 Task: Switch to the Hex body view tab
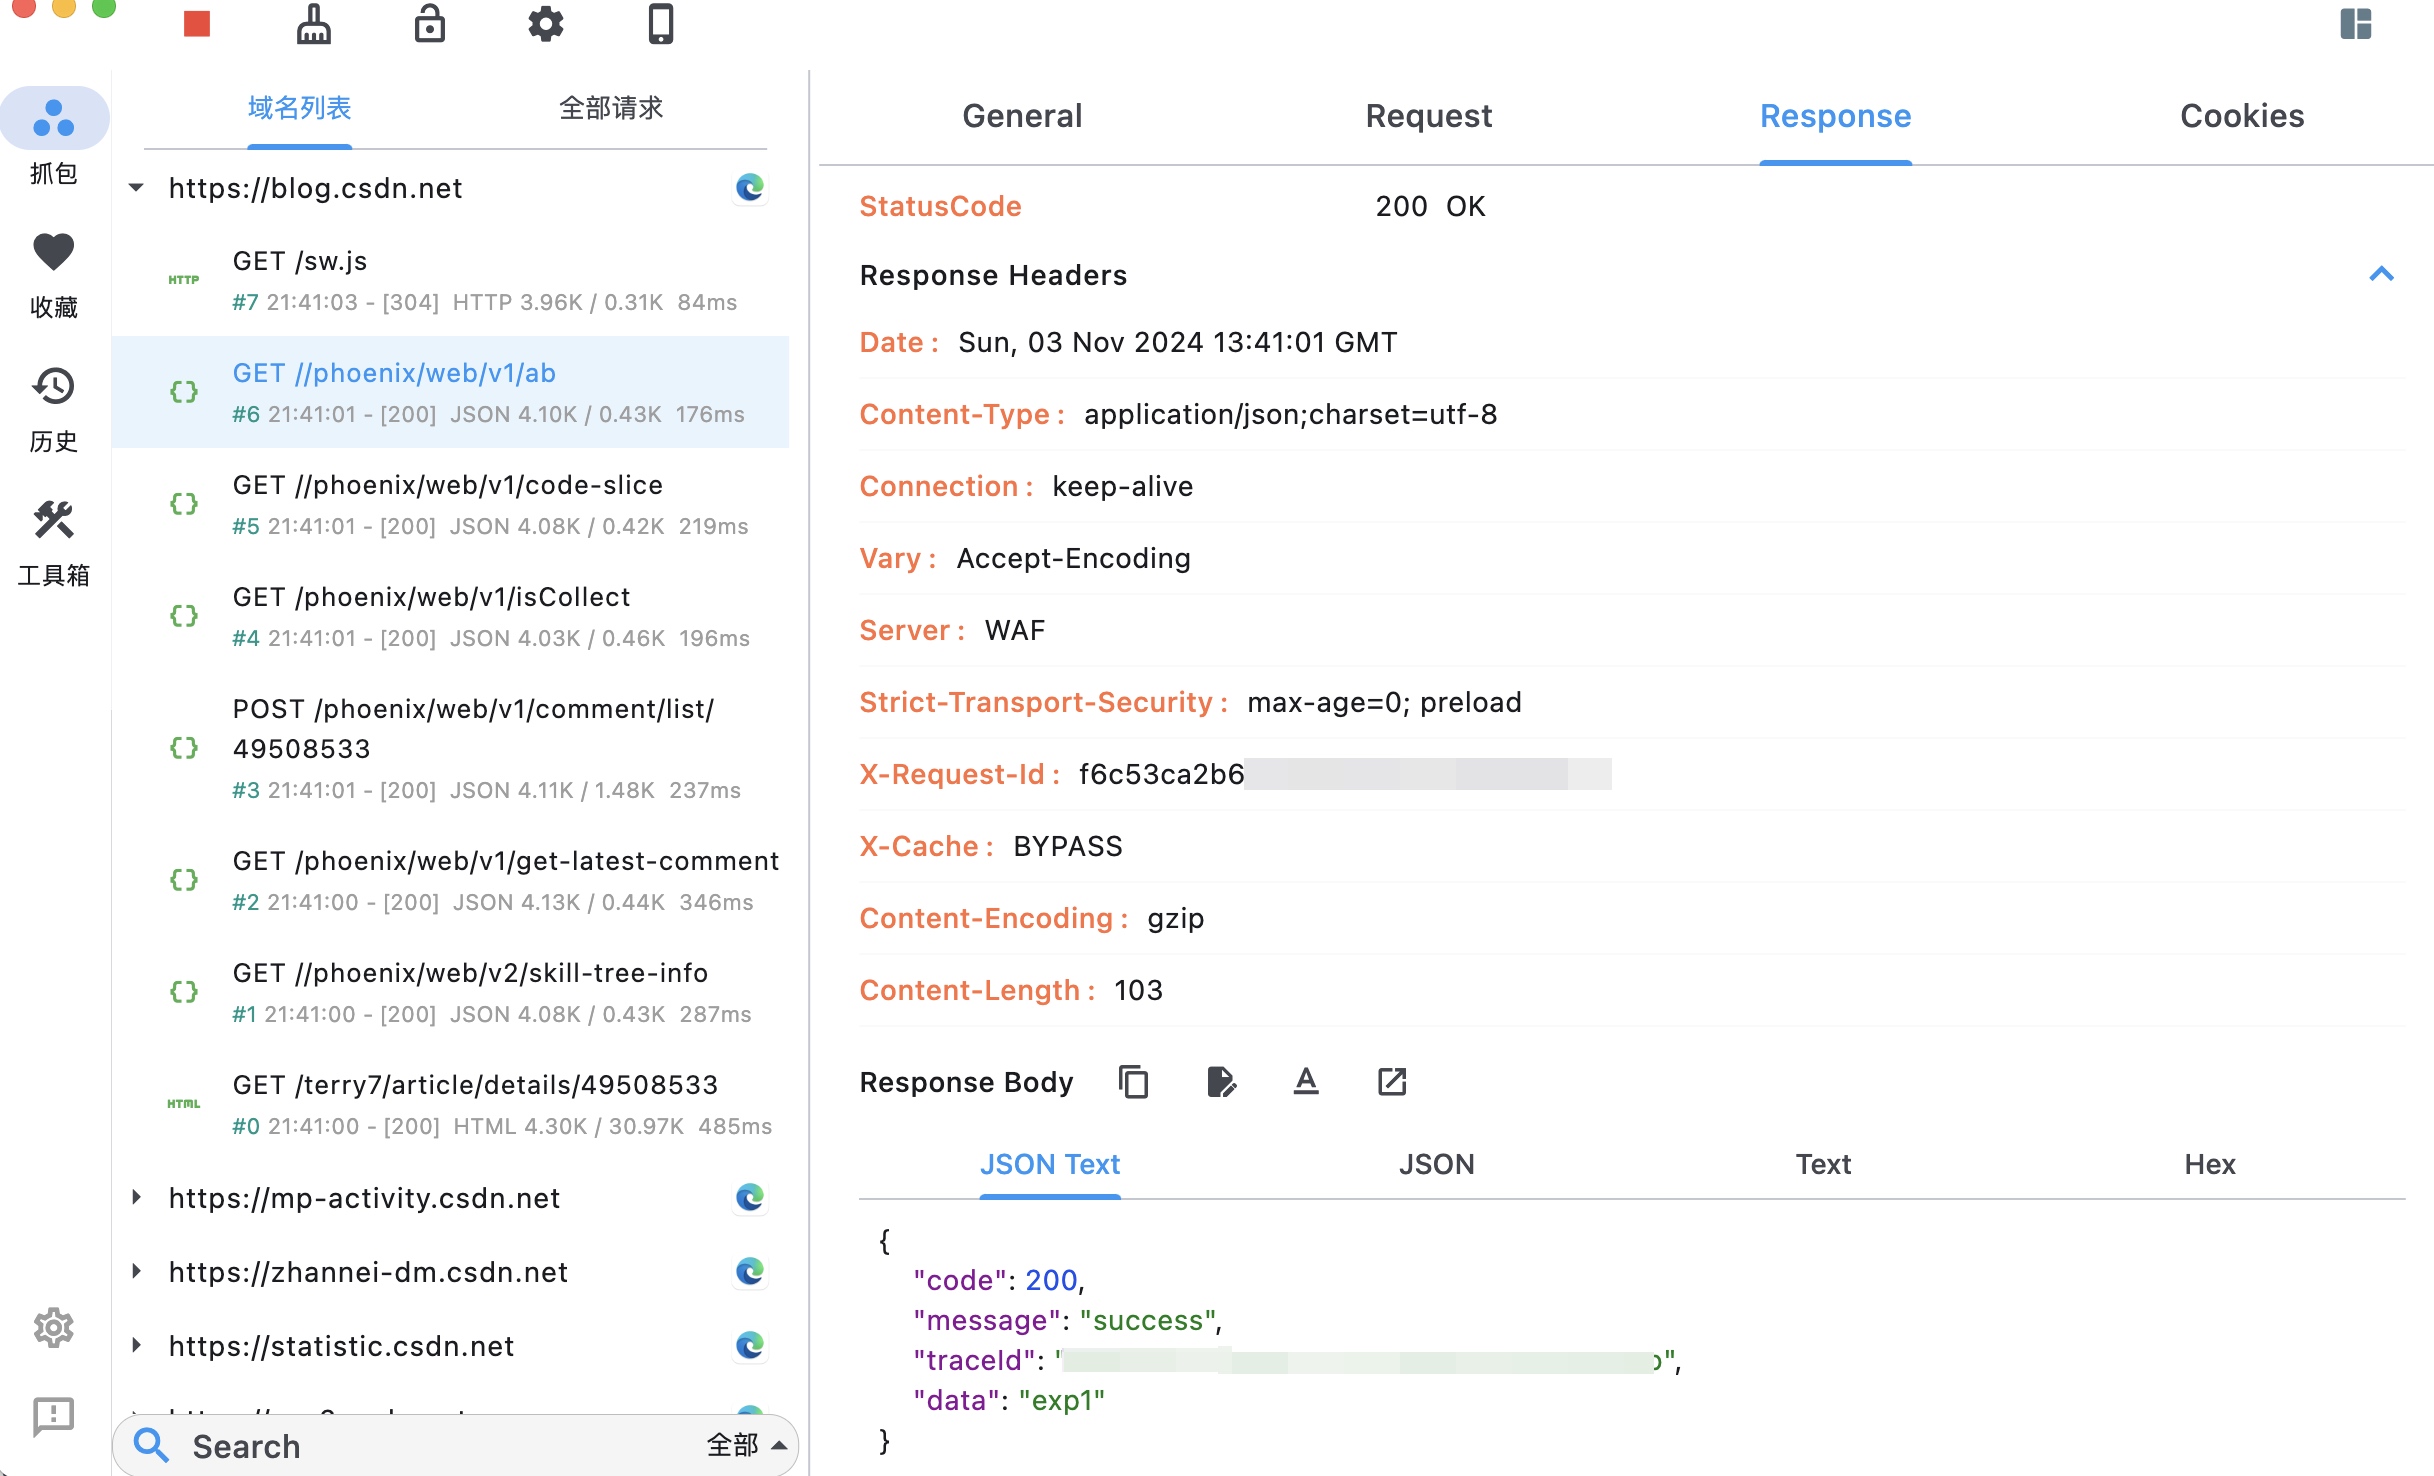(2209, 1164)
